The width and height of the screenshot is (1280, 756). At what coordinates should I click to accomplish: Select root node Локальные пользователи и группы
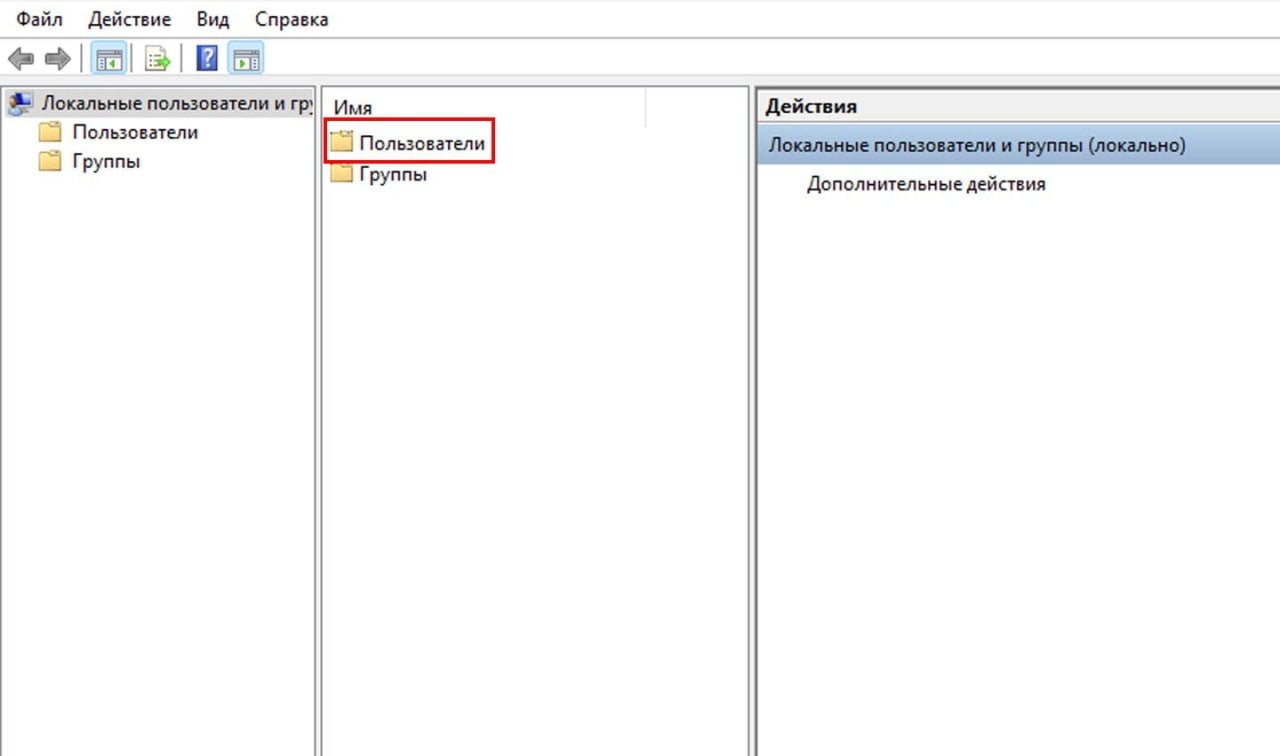coord(176,104)
